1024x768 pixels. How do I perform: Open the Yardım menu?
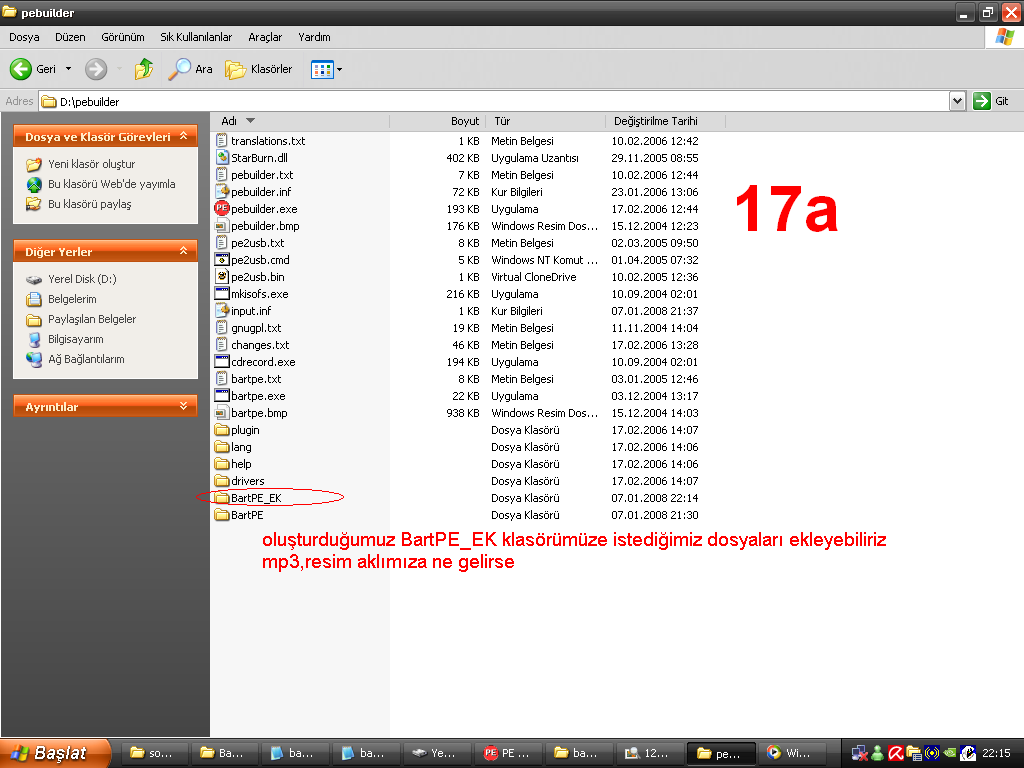point(314,37)
